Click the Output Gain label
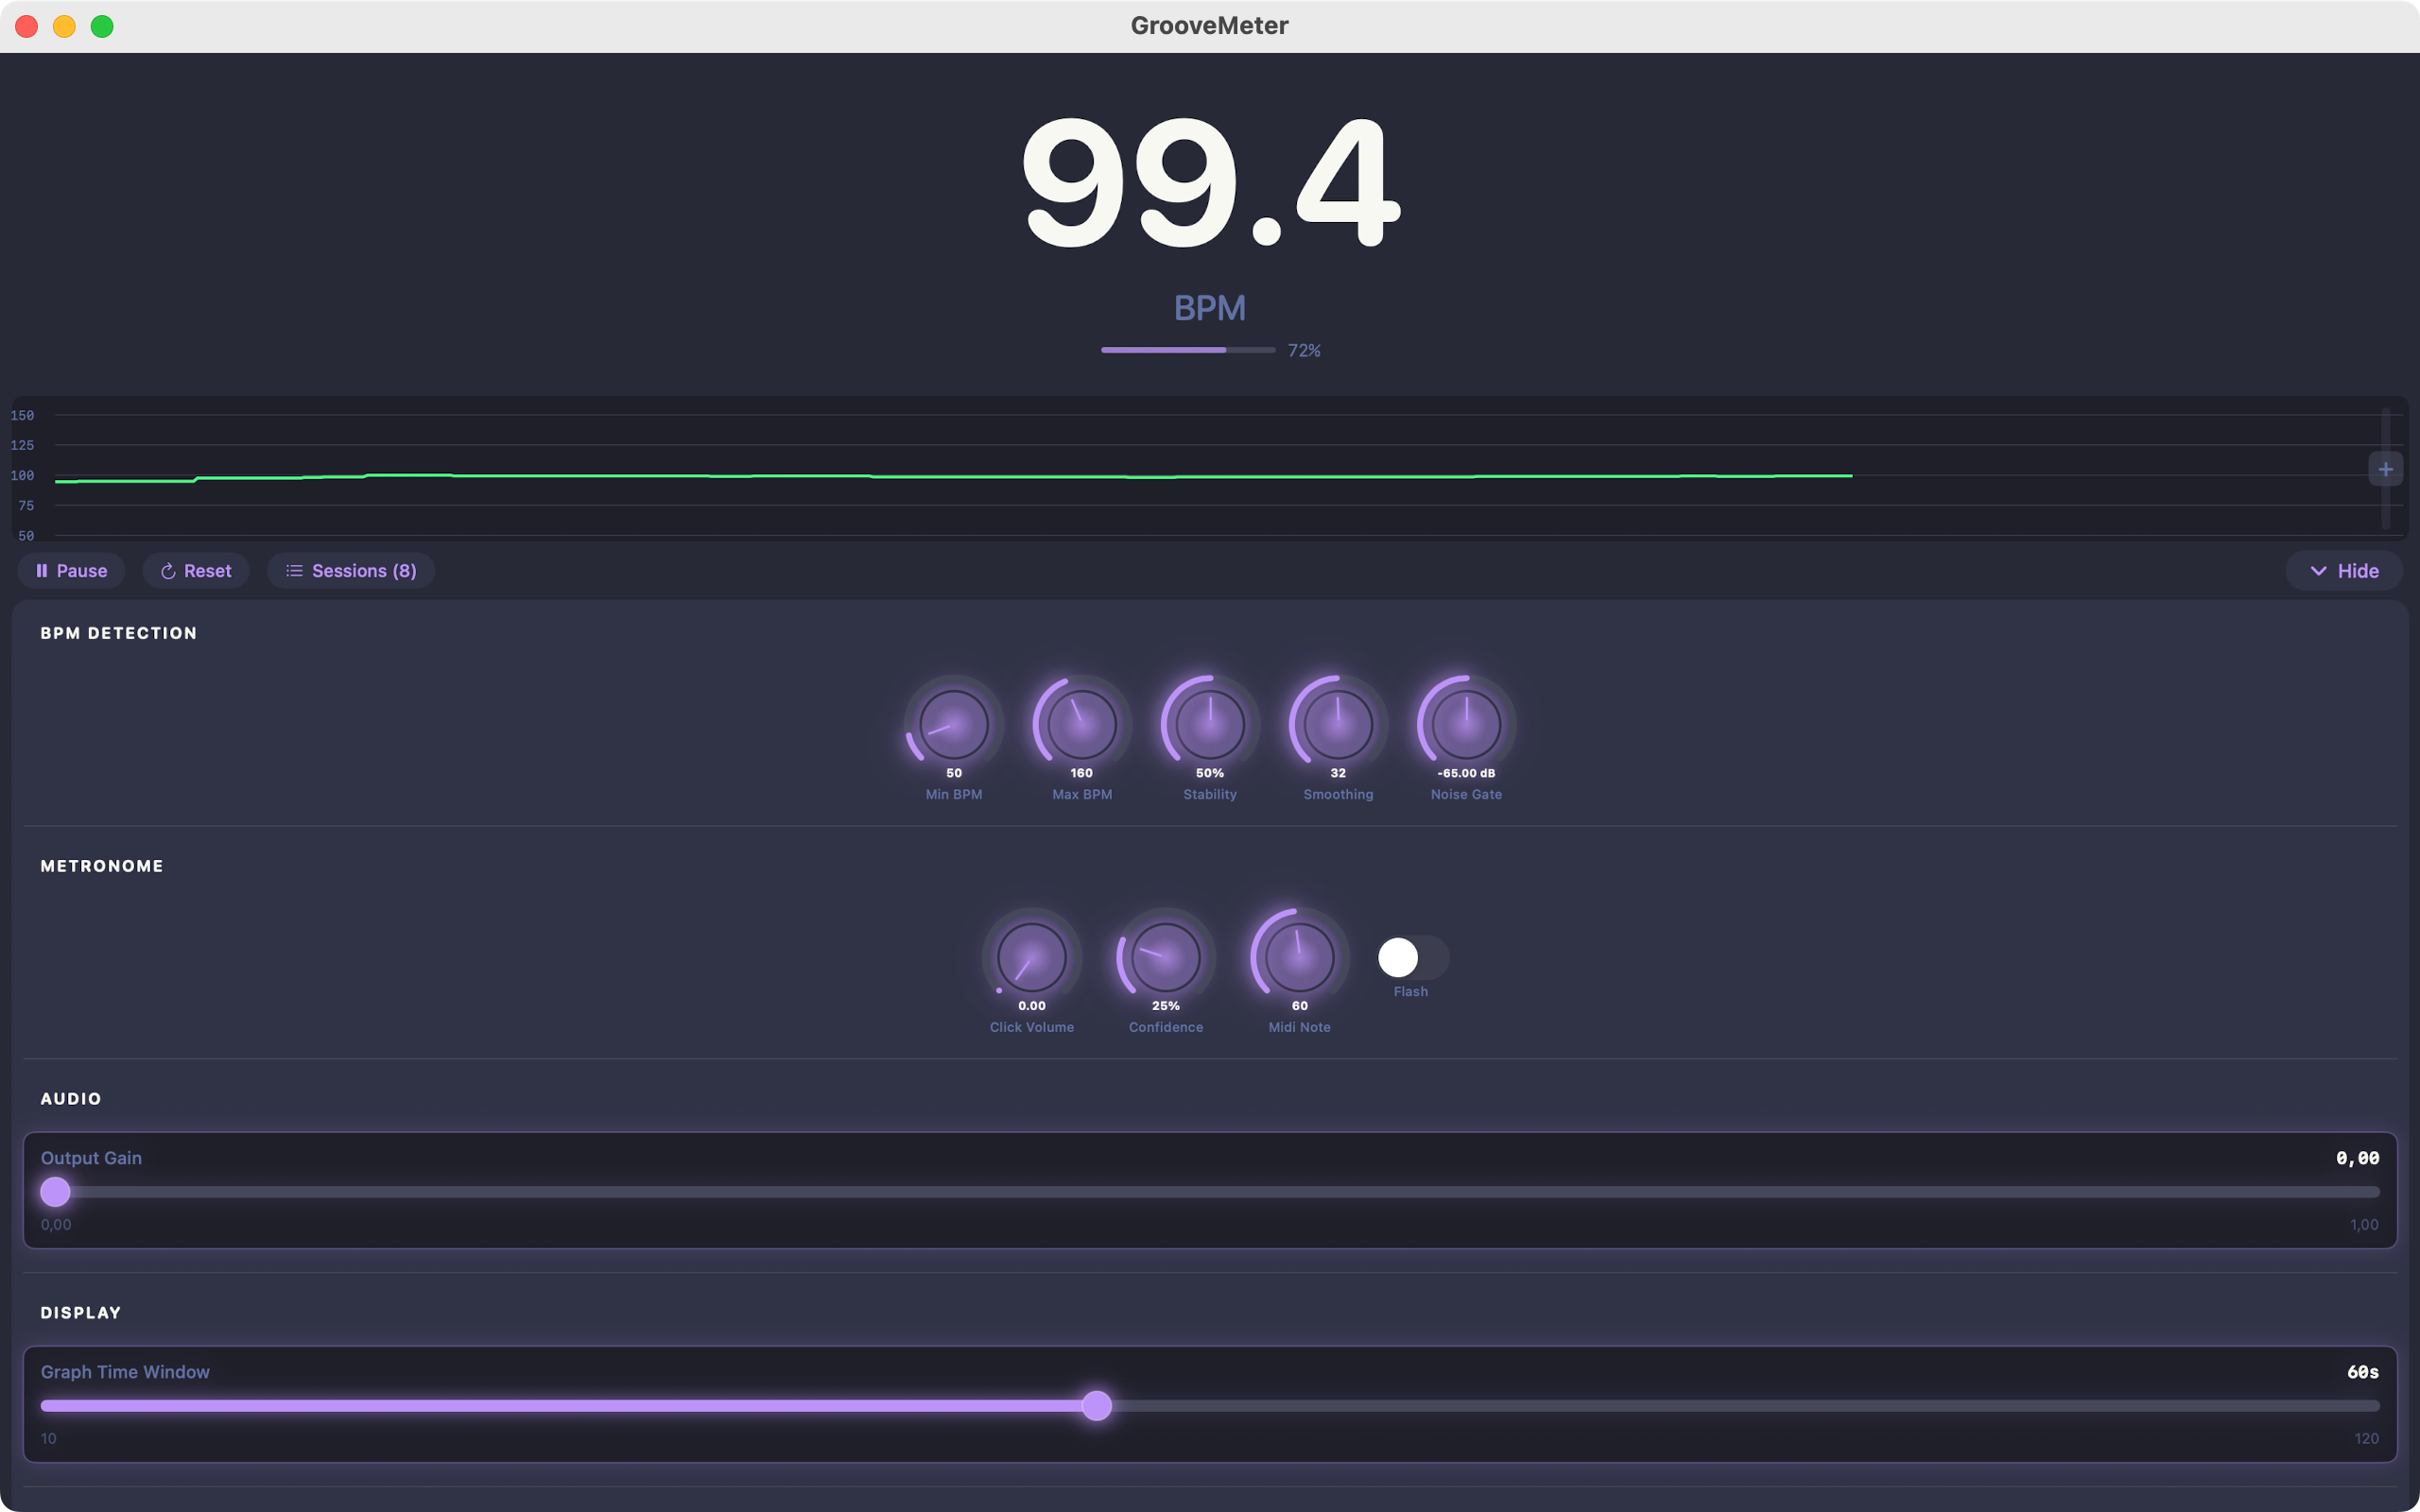 [x=91, y=1158]
